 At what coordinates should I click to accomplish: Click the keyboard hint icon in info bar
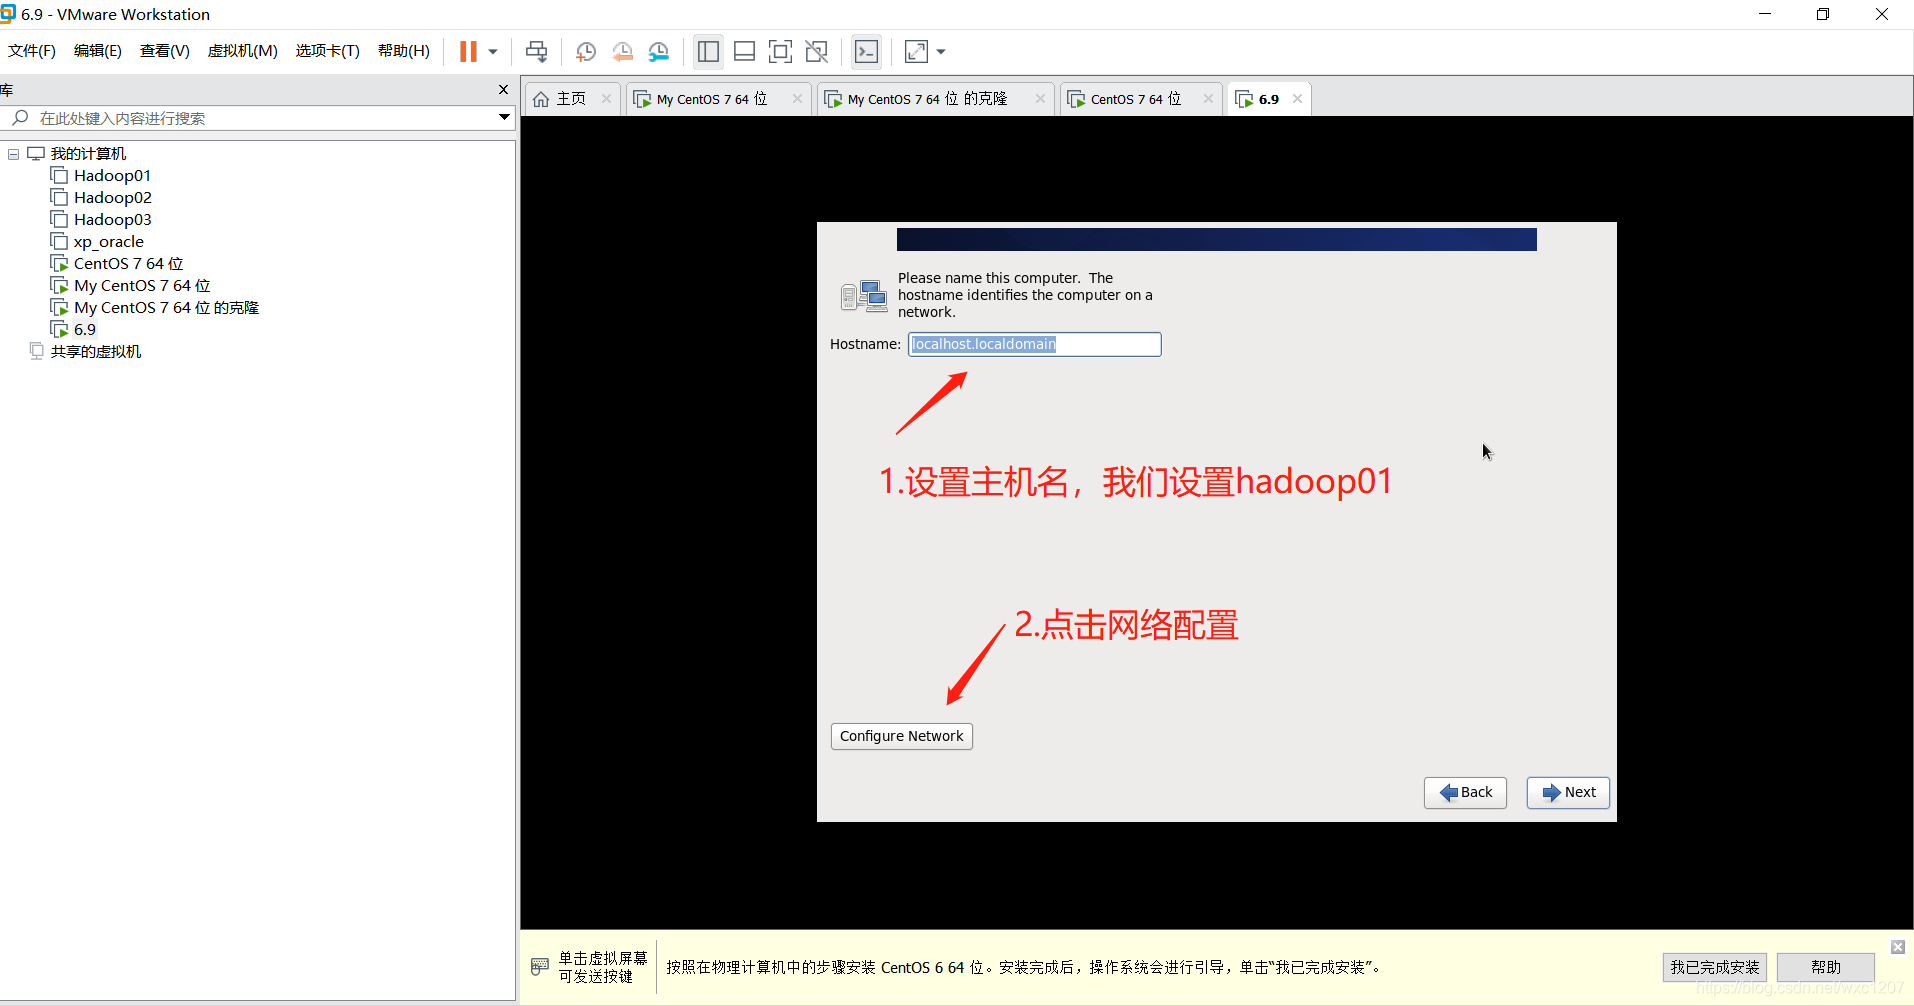(540, 967)
